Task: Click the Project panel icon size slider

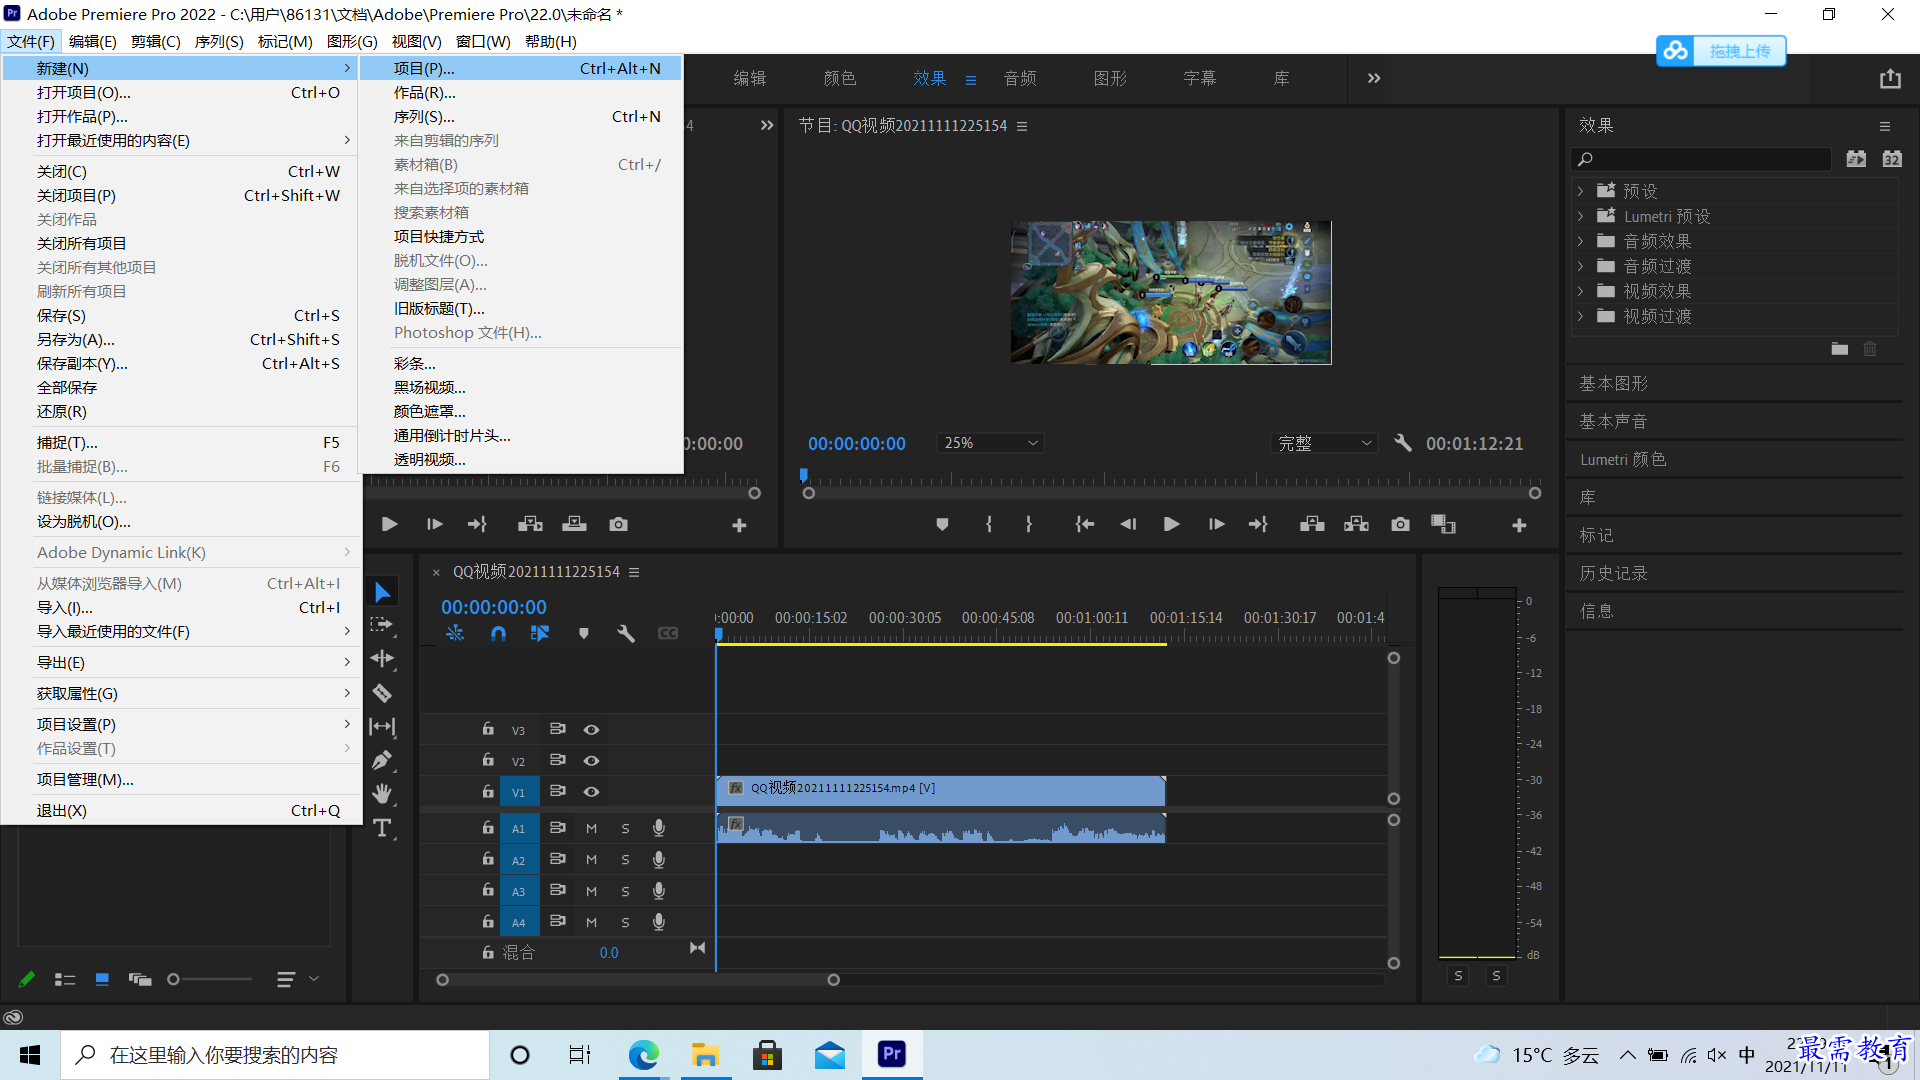Action: pos(211,979)
